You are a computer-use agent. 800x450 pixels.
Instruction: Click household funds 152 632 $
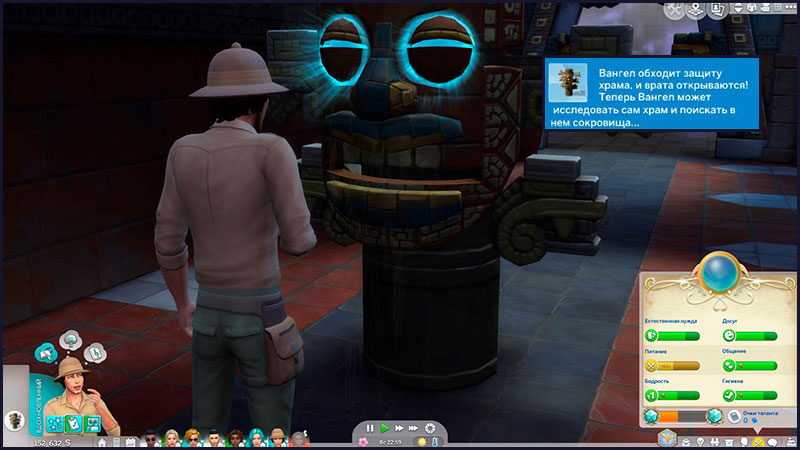pyautogui.click(x=52, y=443)
